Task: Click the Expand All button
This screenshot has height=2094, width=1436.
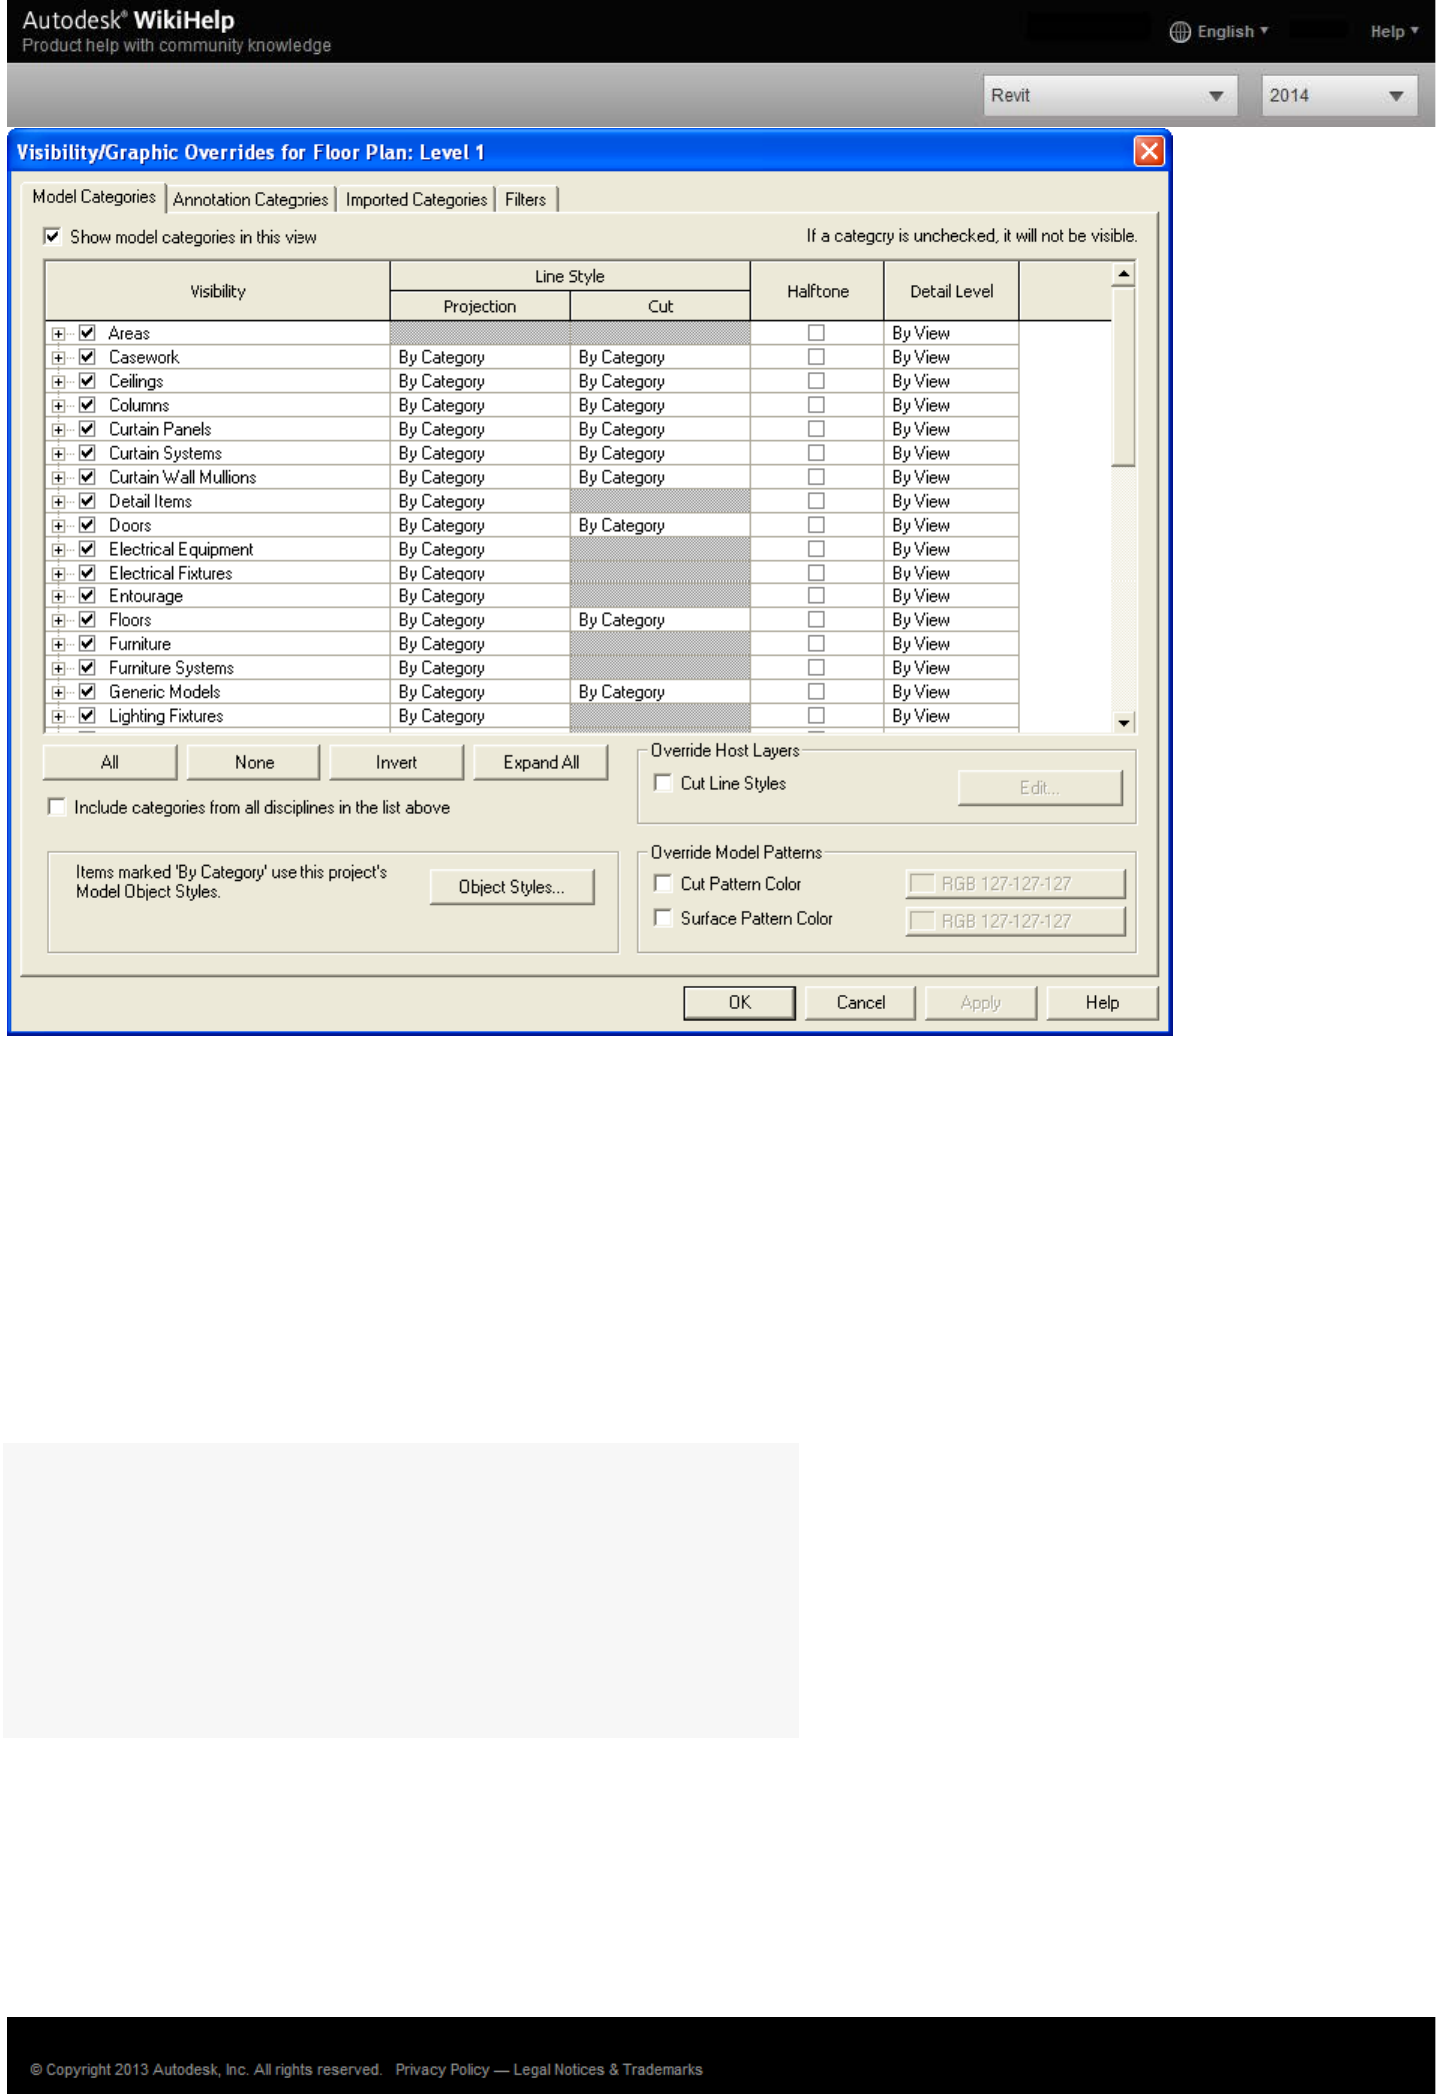Action: (x=541, y=762)
